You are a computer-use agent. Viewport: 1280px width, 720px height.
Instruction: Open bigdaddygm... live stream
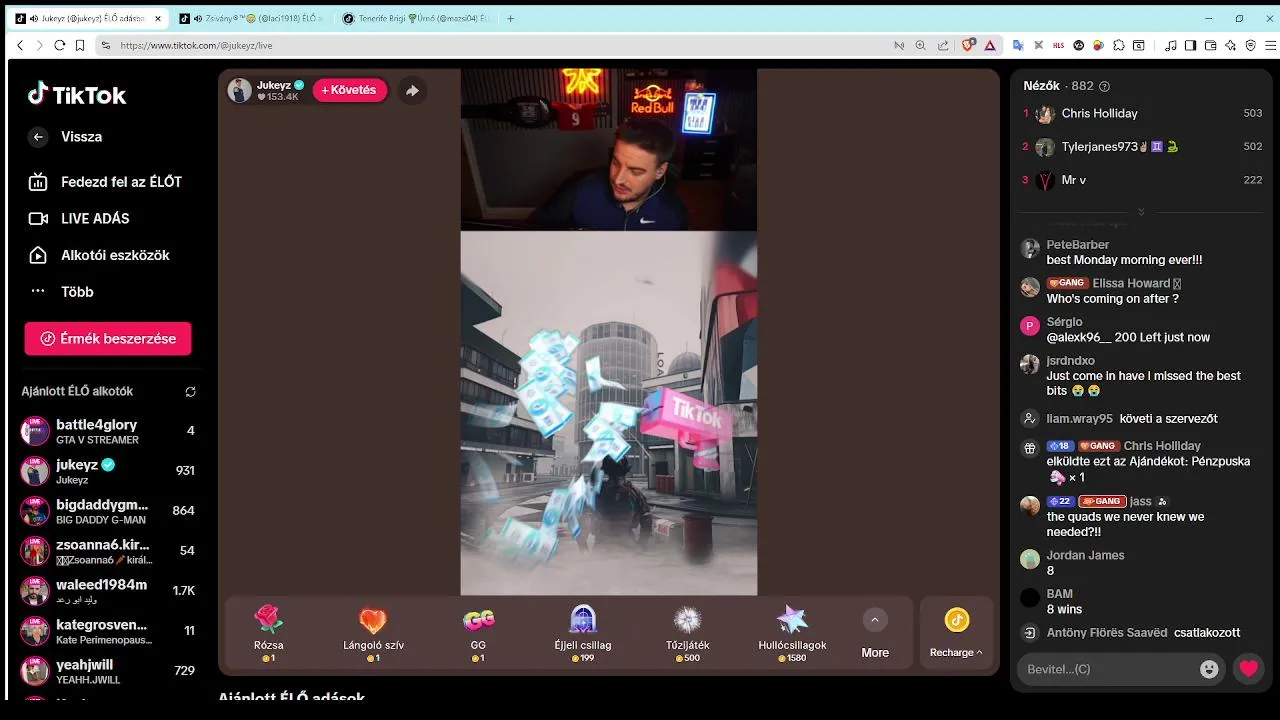pos(108,511)
